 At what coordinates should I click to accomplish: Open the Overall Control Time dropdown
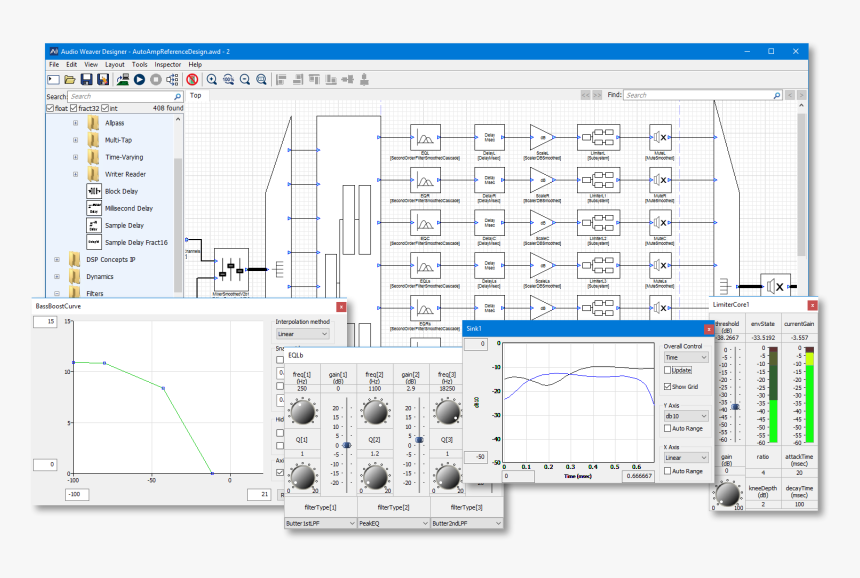(x=687, y=356)
